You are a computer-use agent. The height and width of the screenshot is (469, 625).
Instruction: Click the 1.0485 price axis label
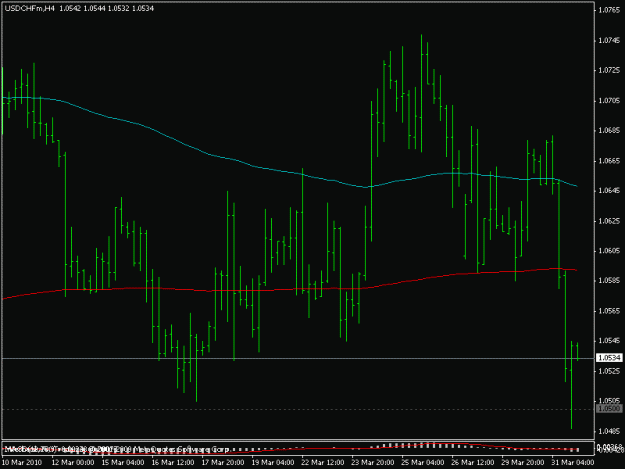tap(609, 431)
